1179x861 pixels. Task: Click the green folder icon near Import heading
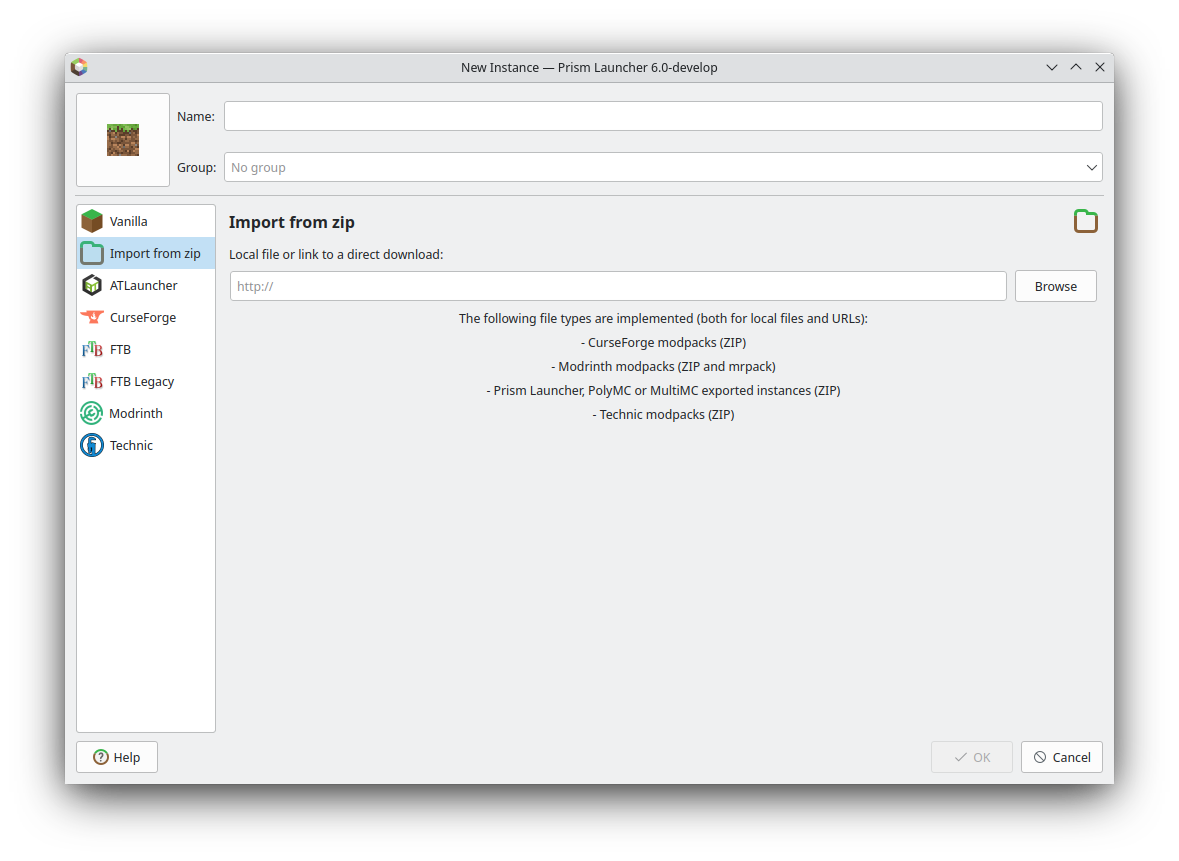pyautogui.click(x=1086, y=221)
